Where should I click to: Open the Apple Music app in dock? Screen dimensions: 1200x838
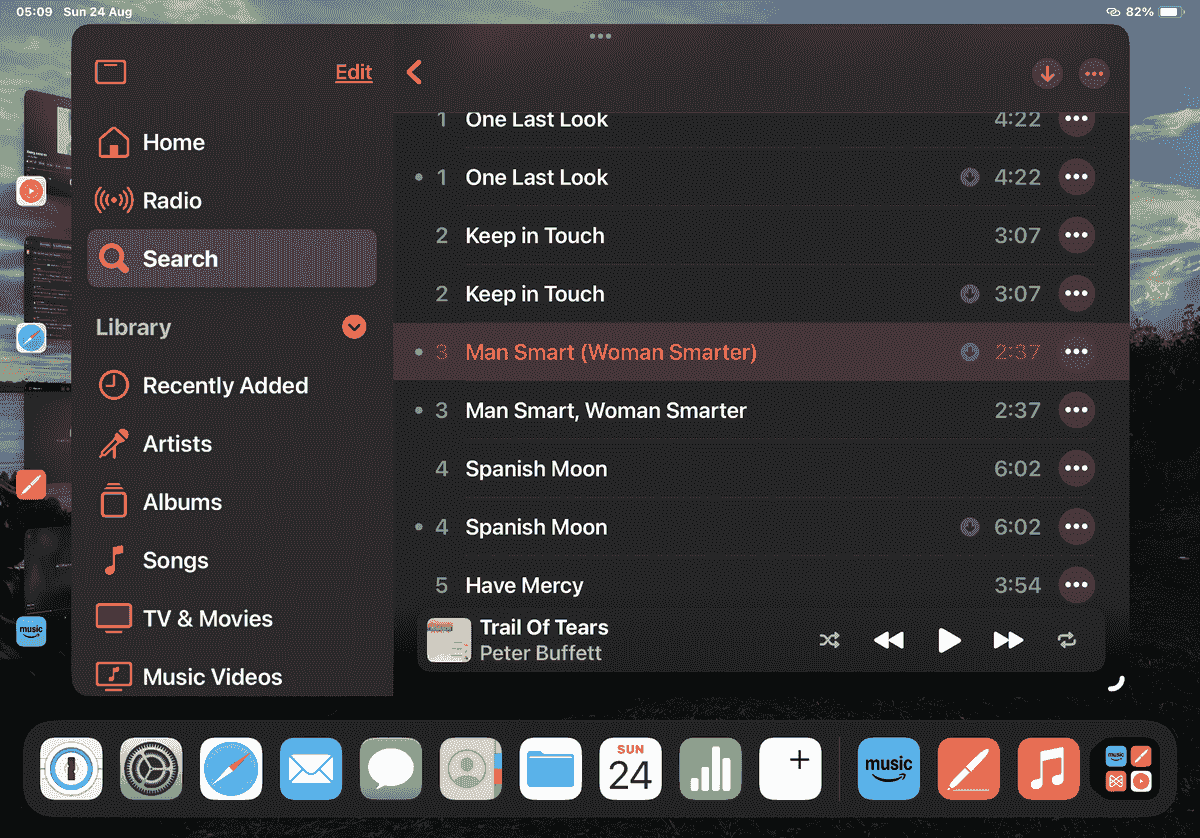click(x=1049, y=769)
